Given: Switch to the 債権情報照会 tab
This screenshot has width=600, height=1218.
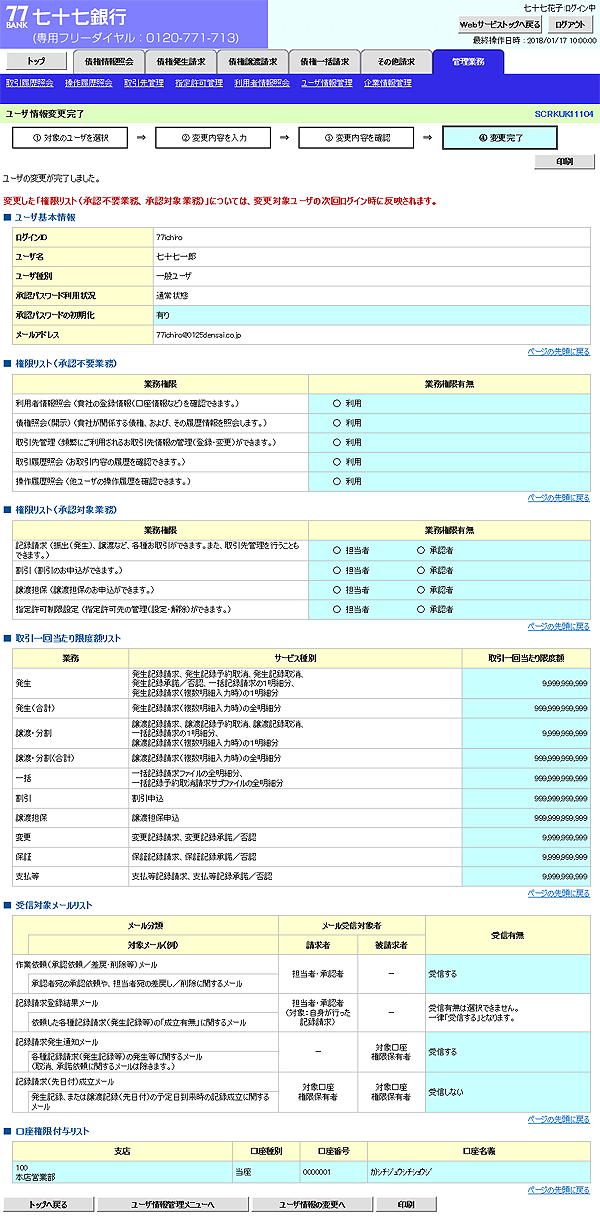Looking at the screenshot, I should 108,62.
